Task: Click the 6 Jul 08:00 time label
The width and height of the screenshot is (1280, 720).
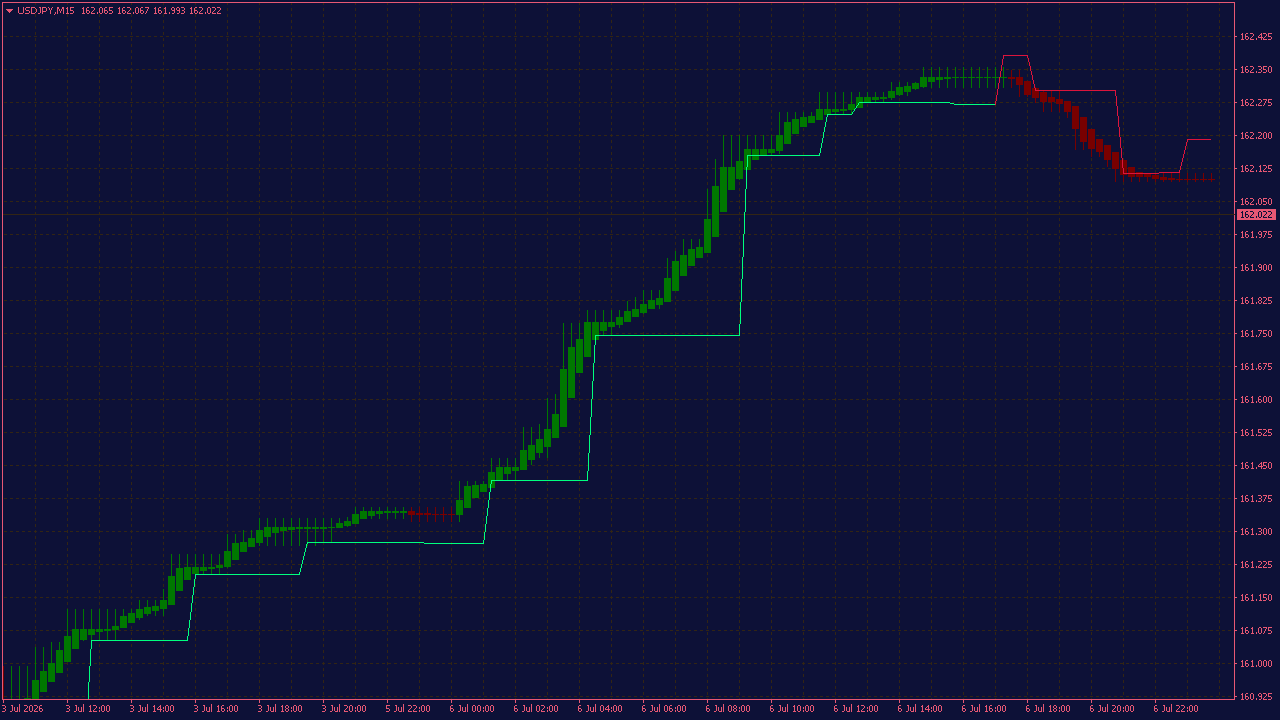Action: [728, 709]
